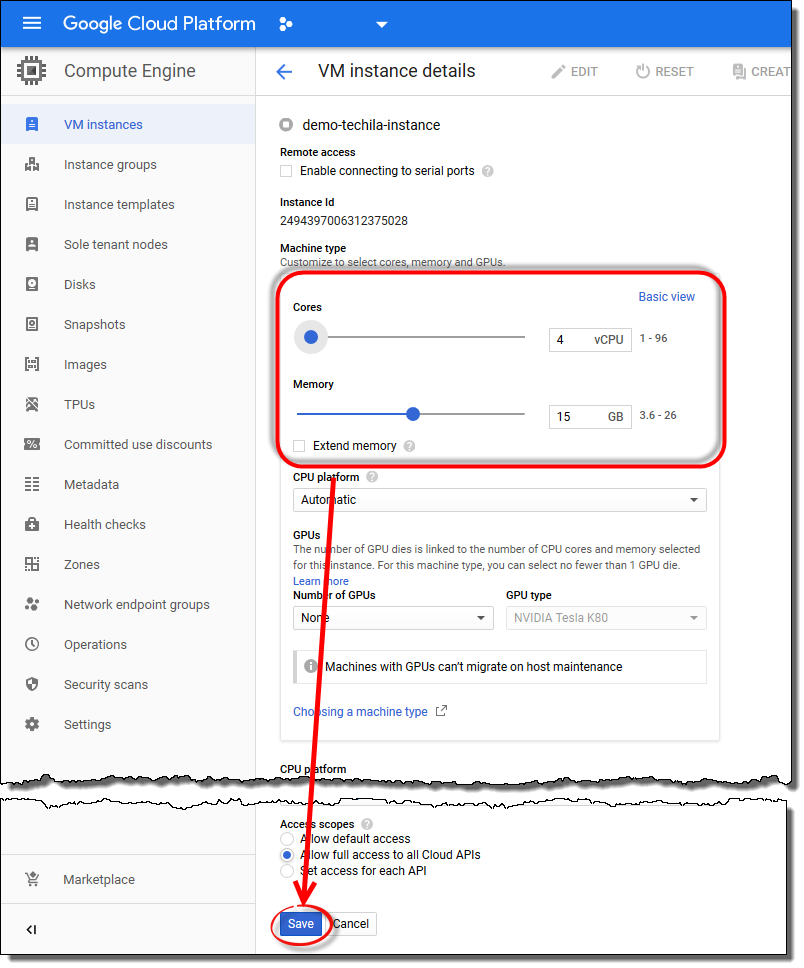Collapse the sidebar with the bottom arrow icon
804x968 pixels.
tap(31, 930)
